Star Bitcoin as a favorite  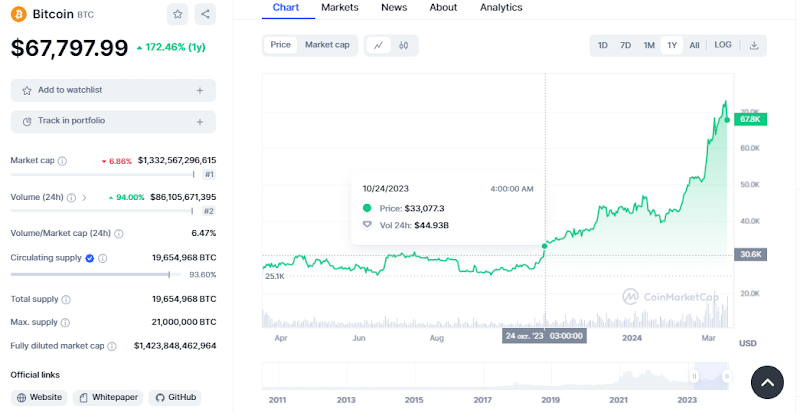tap(177, 14)
